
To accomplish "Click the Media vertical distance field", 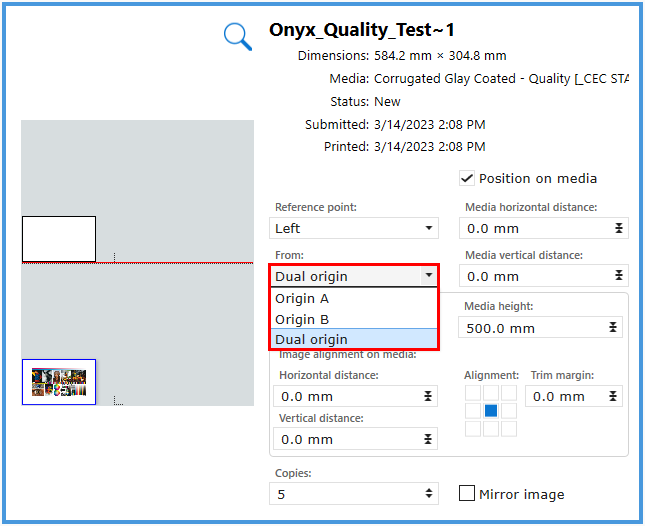I will click(x=535, y=276).
